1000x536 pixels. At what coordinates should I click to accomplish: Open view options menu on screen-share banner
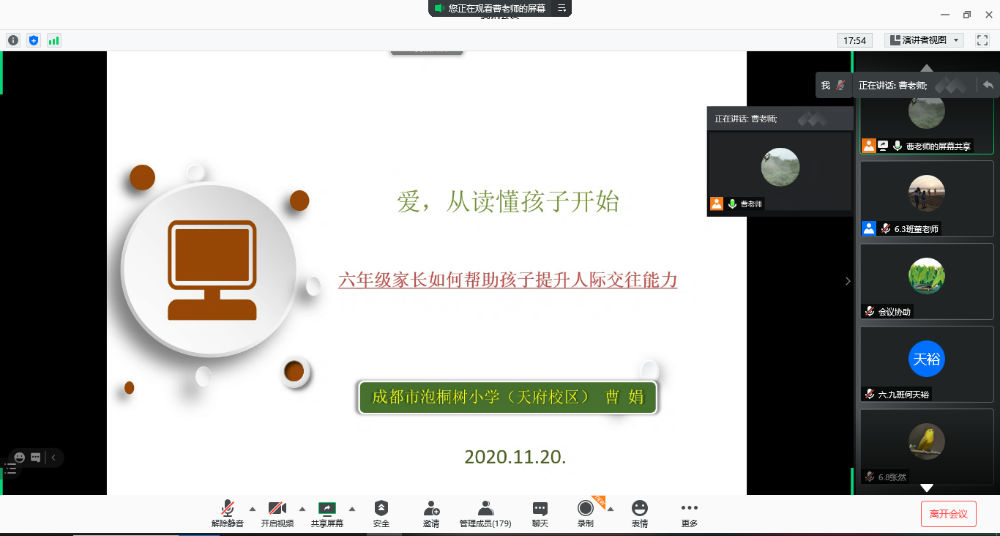click(562, 8)
